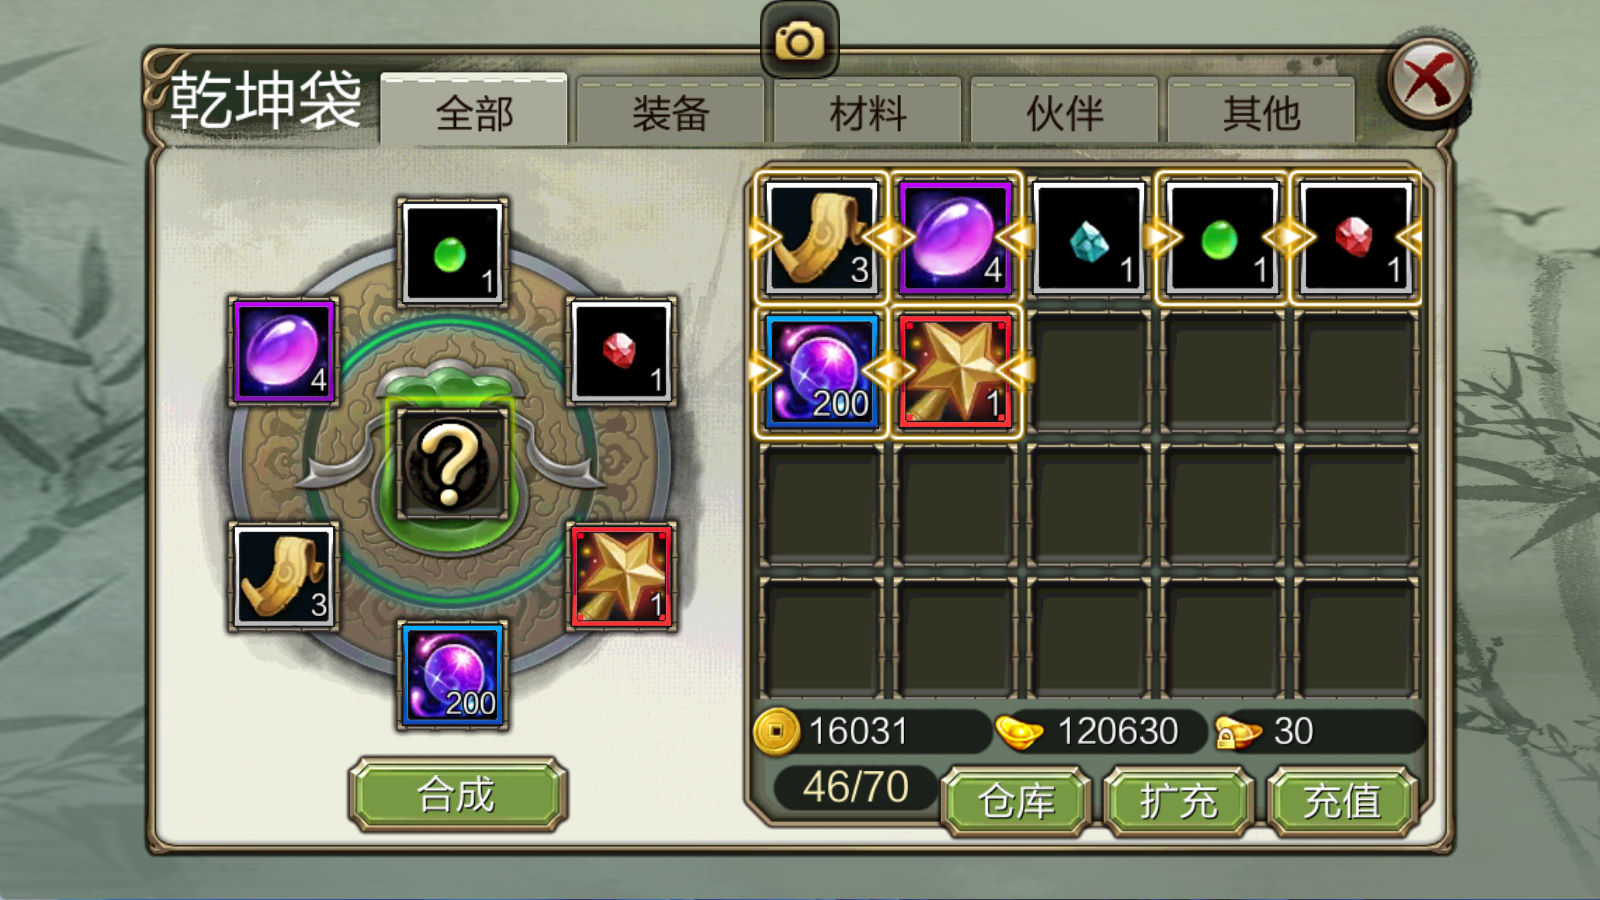The image size is (1600, 900).
Task: Tap the question mark result slot
Action: pos(451,463)
